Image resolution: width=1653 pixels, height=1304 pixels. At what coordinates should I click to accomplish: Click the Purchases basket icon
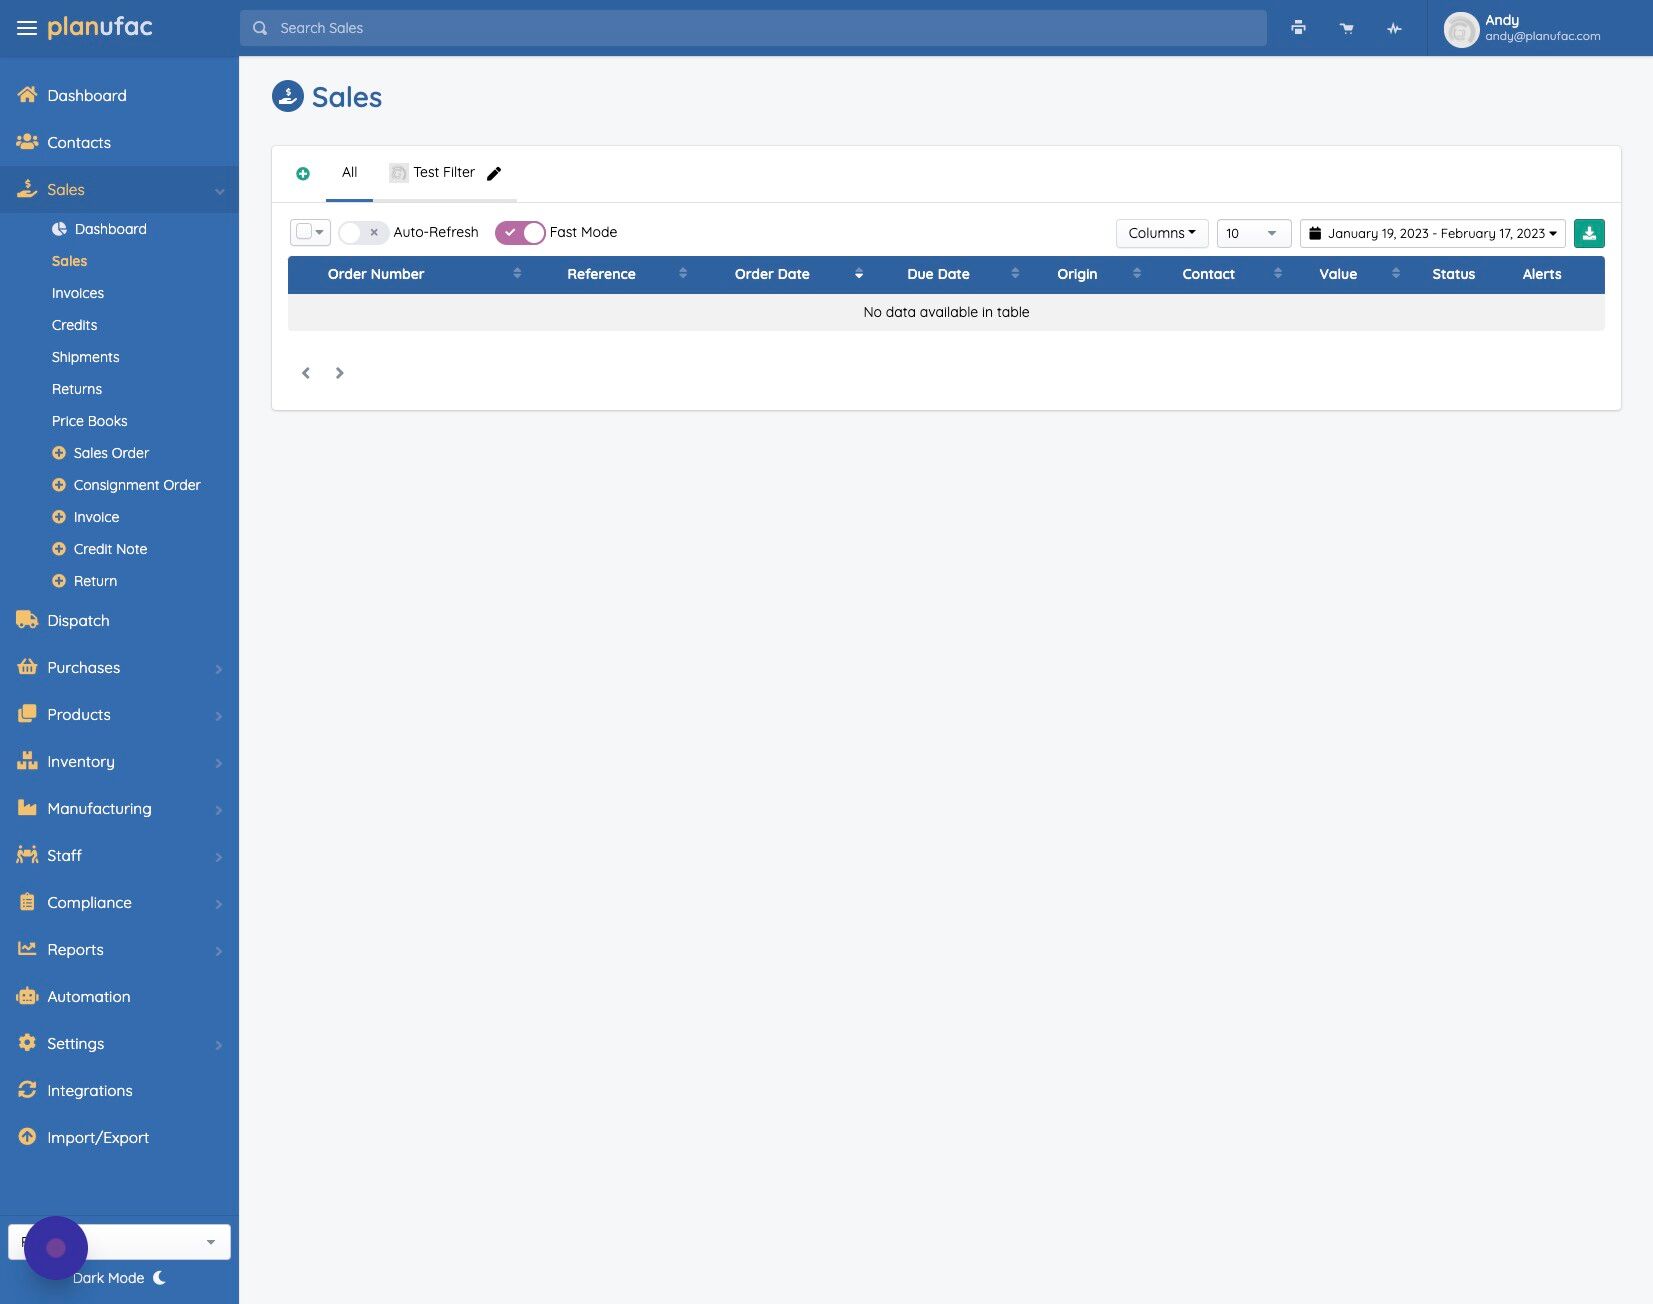pyautogui.click(x=27, y=667)
